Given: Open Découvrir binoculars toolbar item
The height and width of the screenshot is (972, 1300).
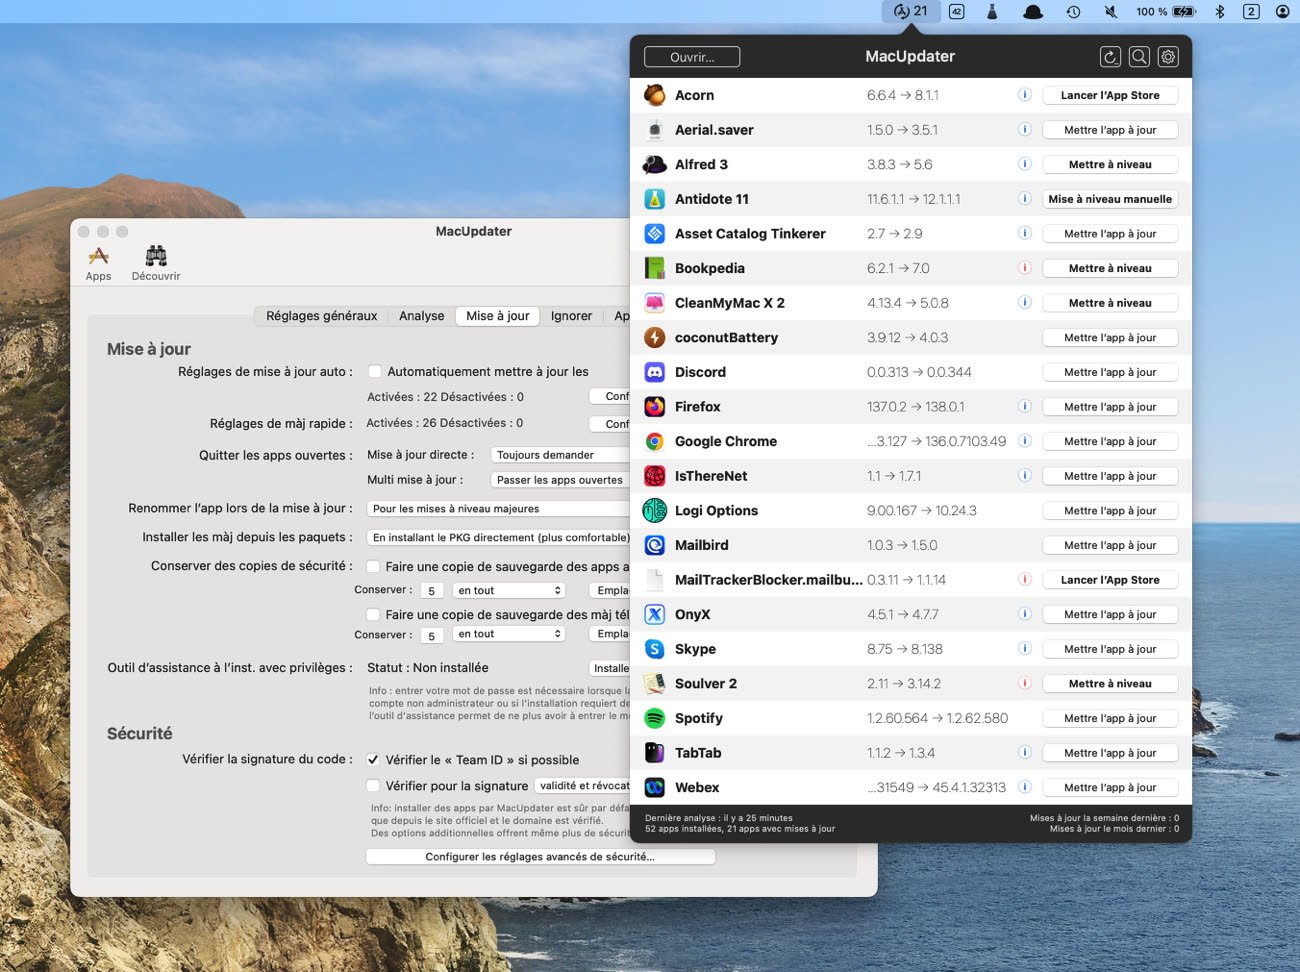Looking at the screenshot, I should pyautogui.click(x=156, y=263).
